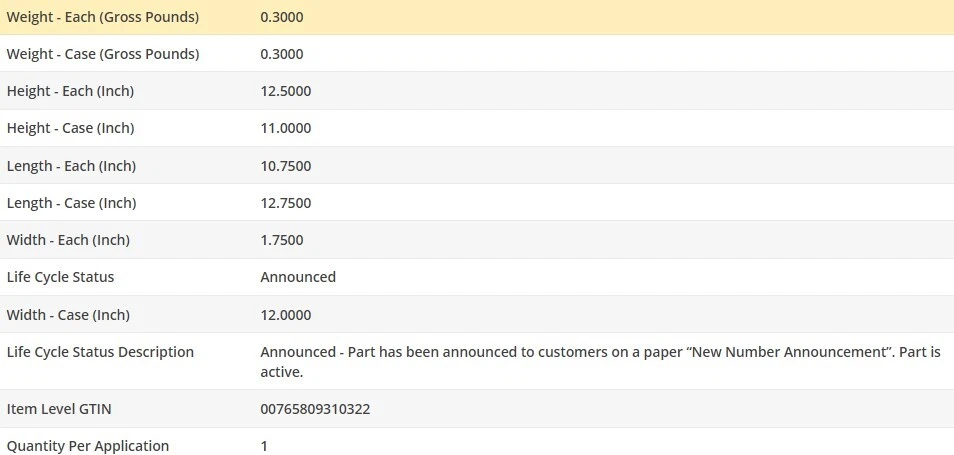Viewport: 954px width, 455px height.
Task: Select the 11.0000 value
Action: pos(286,128)
